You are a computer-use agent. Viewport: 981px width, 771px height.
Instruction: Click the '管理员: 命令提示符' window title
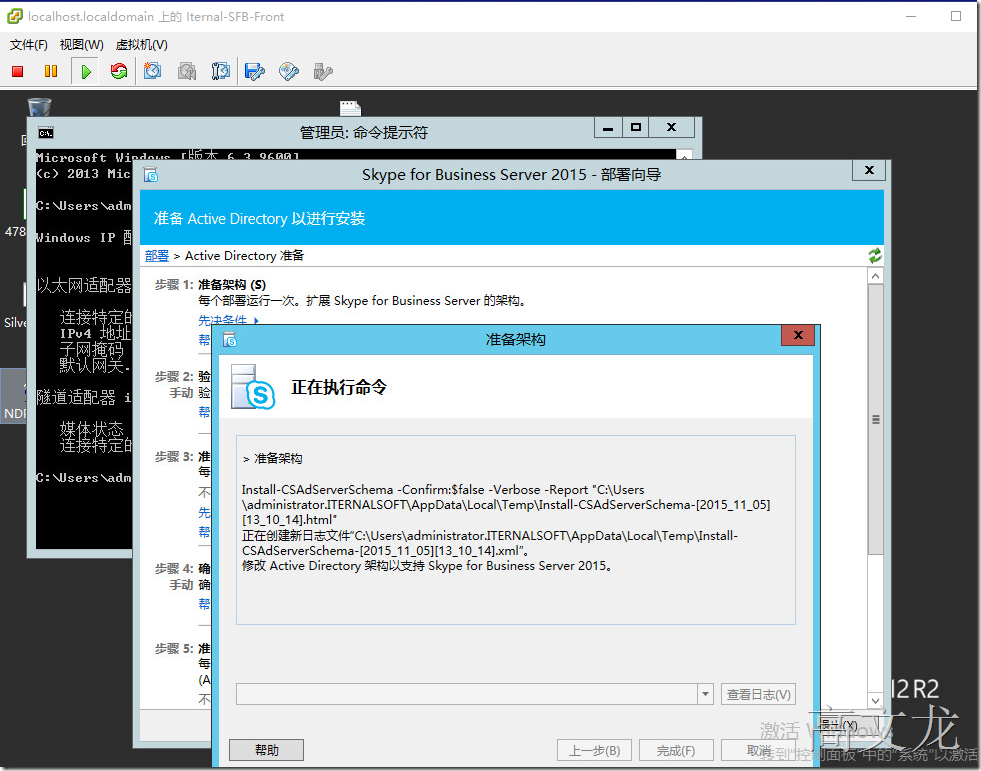click(x=363, y=133)
